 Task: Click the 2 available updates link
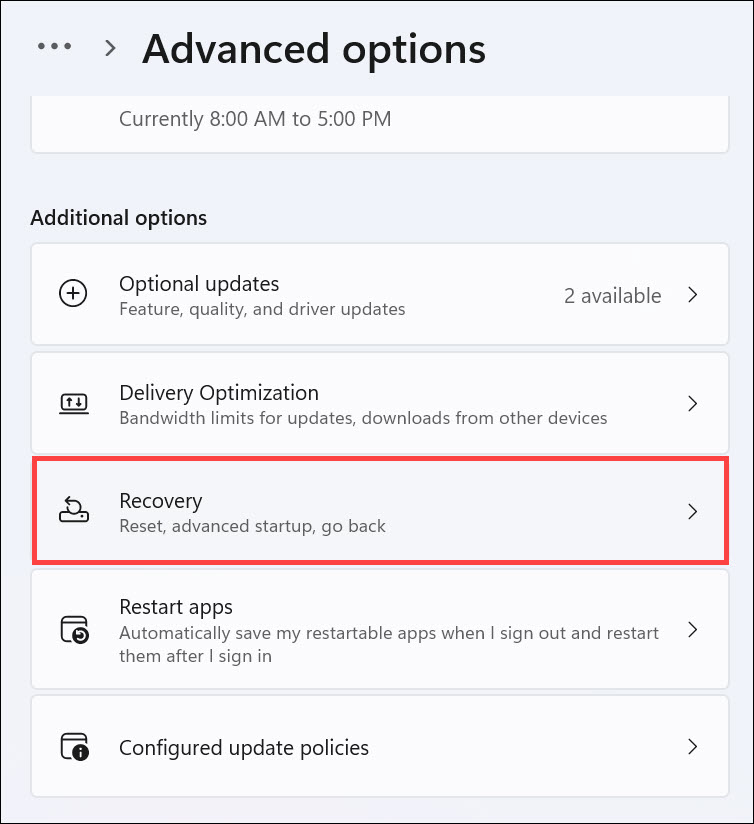[x=613, y=295]
